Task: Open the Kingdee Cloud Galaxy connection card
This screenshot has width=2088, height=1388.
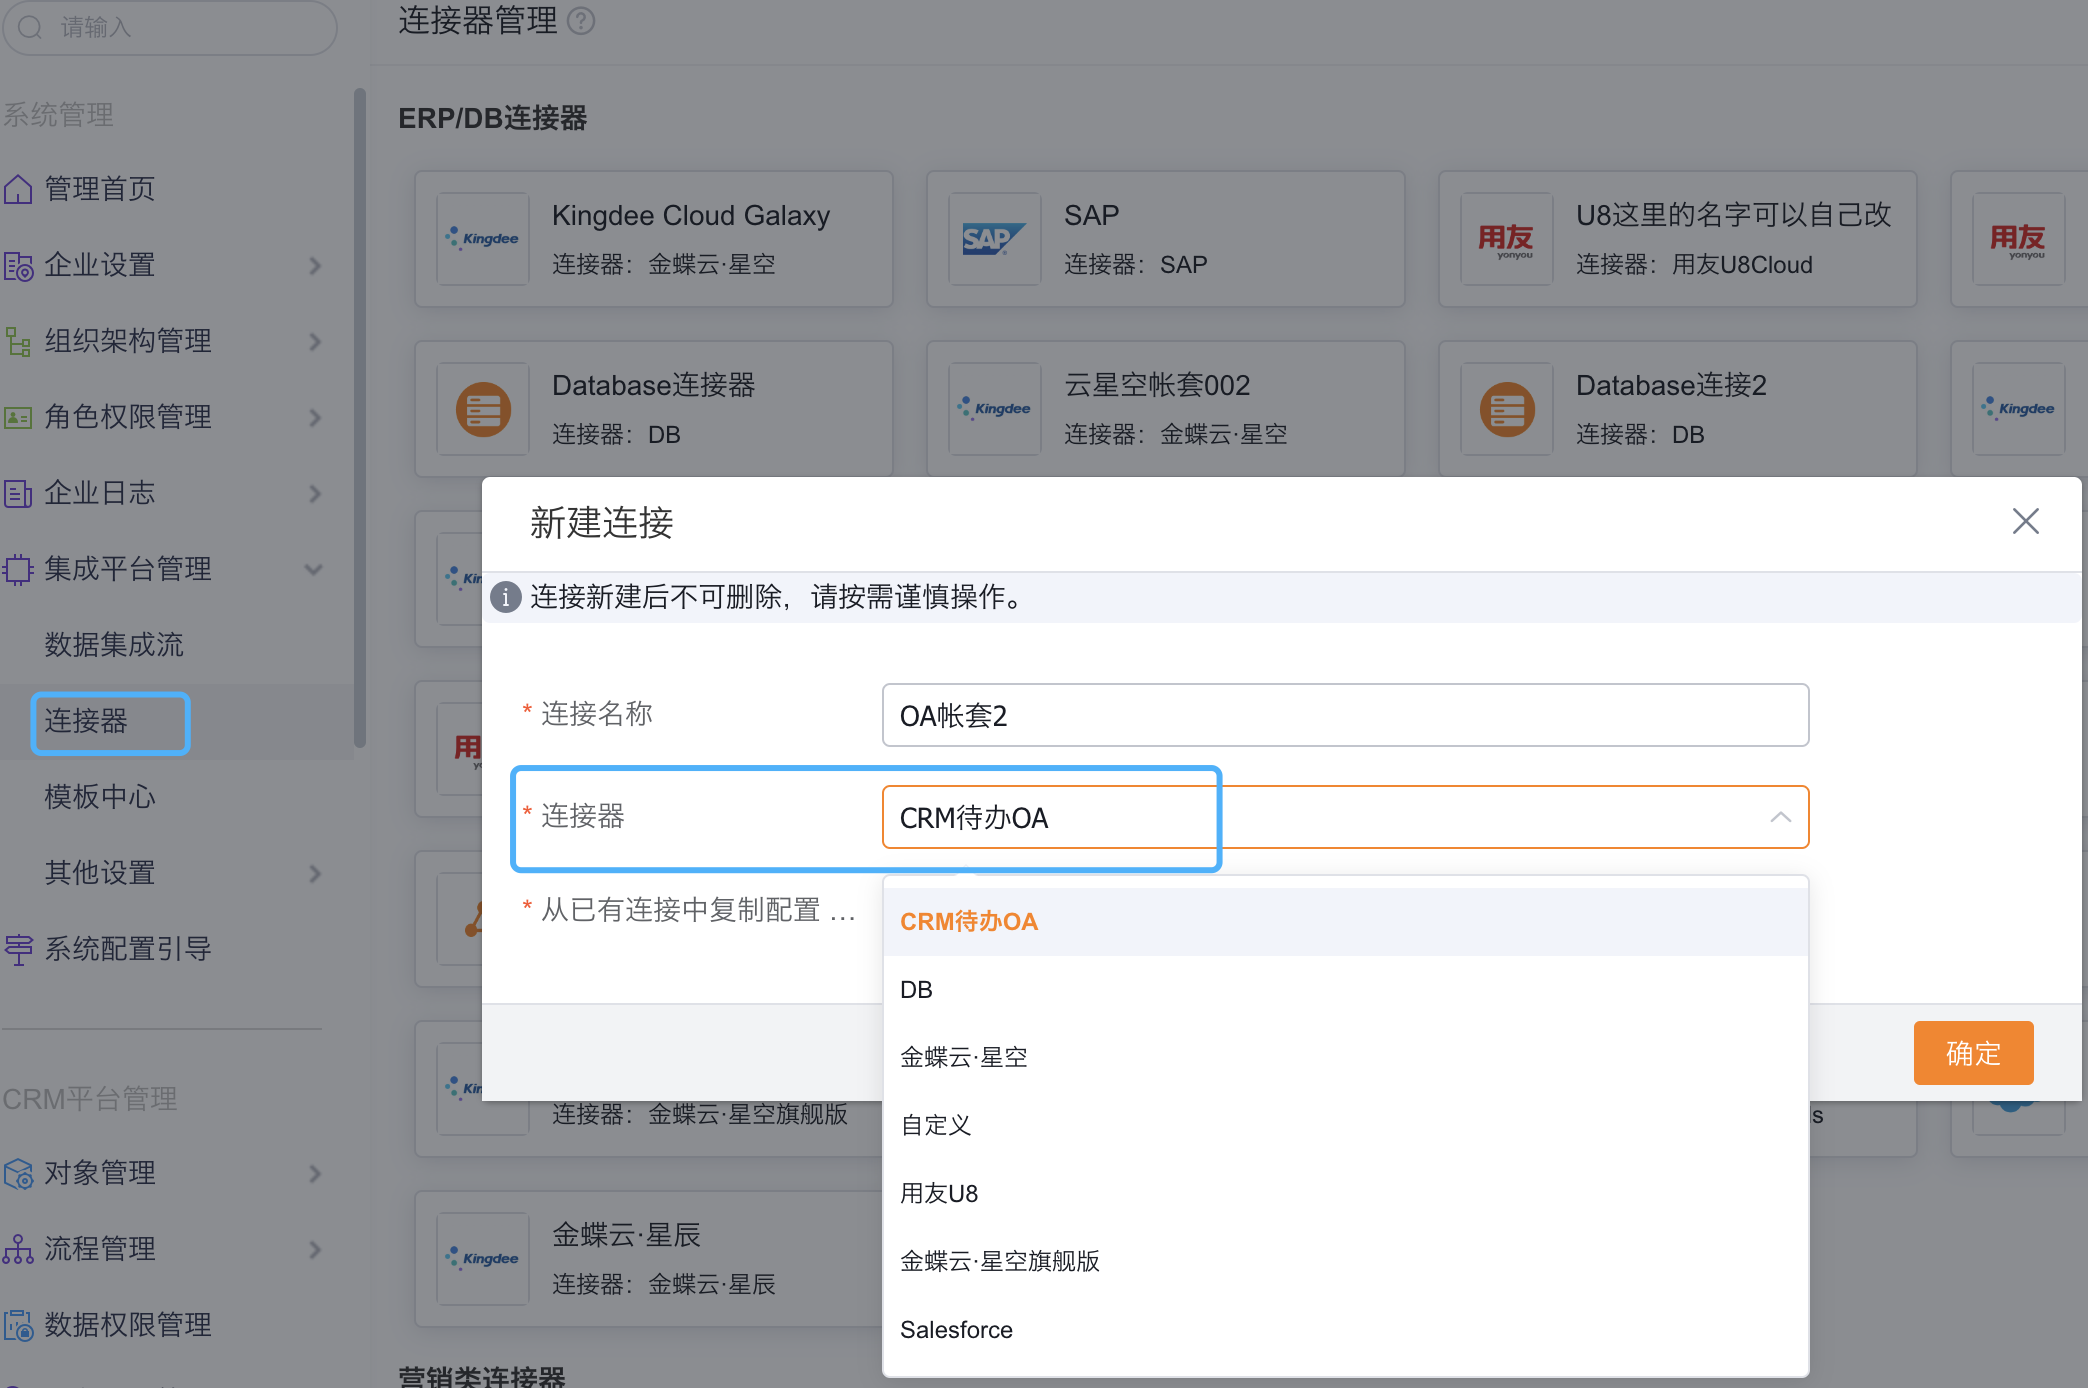Action: pos(654,239)
